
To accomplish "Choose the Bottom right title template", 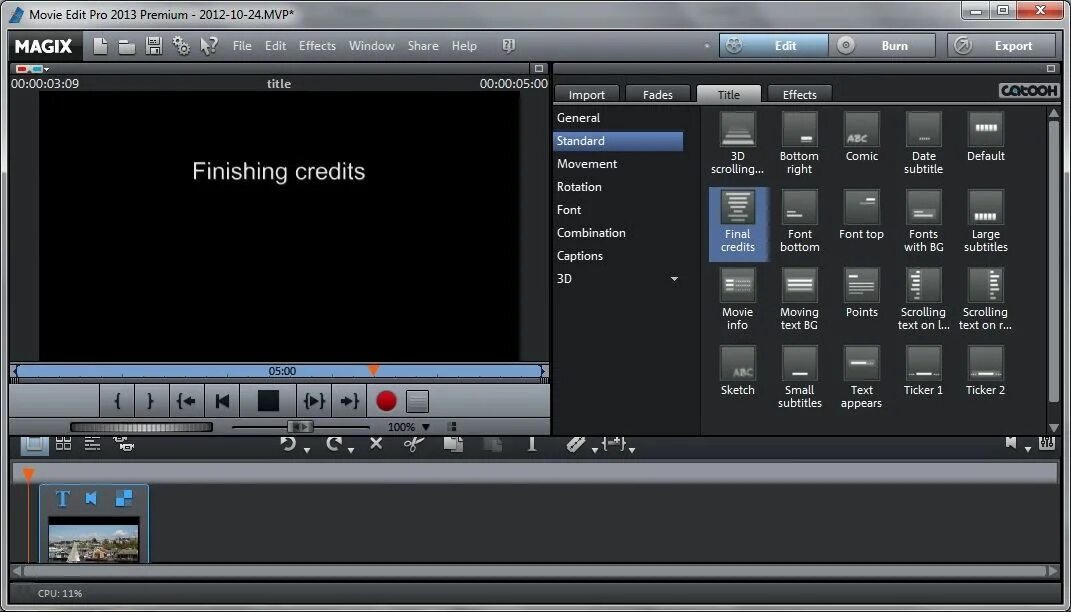I will point(799,143).
